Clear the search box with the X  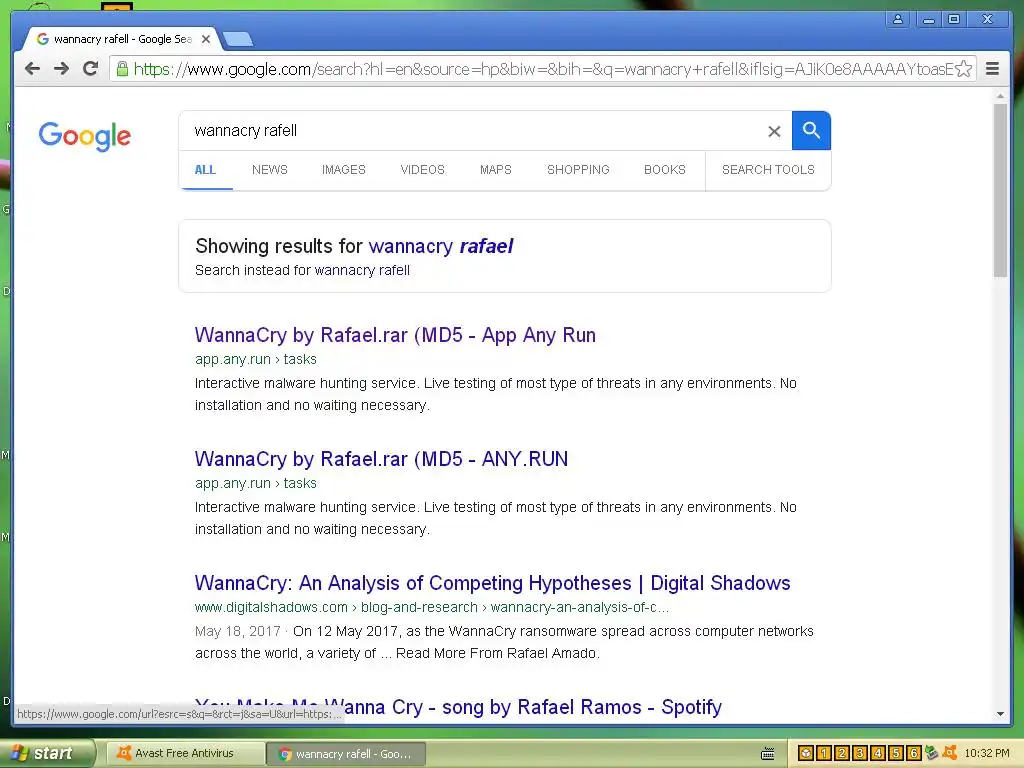(774, 131)
